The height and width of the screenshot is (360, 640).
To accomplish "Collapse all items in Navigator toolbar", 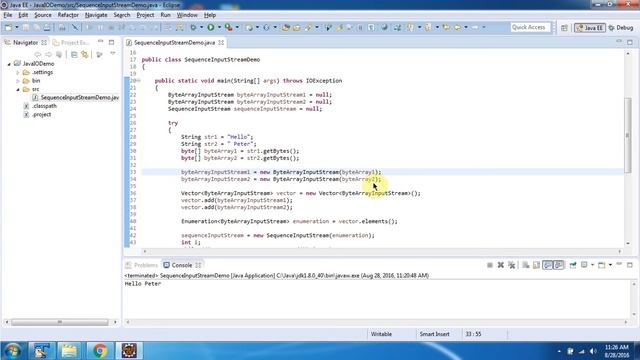I will tap(74, 54).
